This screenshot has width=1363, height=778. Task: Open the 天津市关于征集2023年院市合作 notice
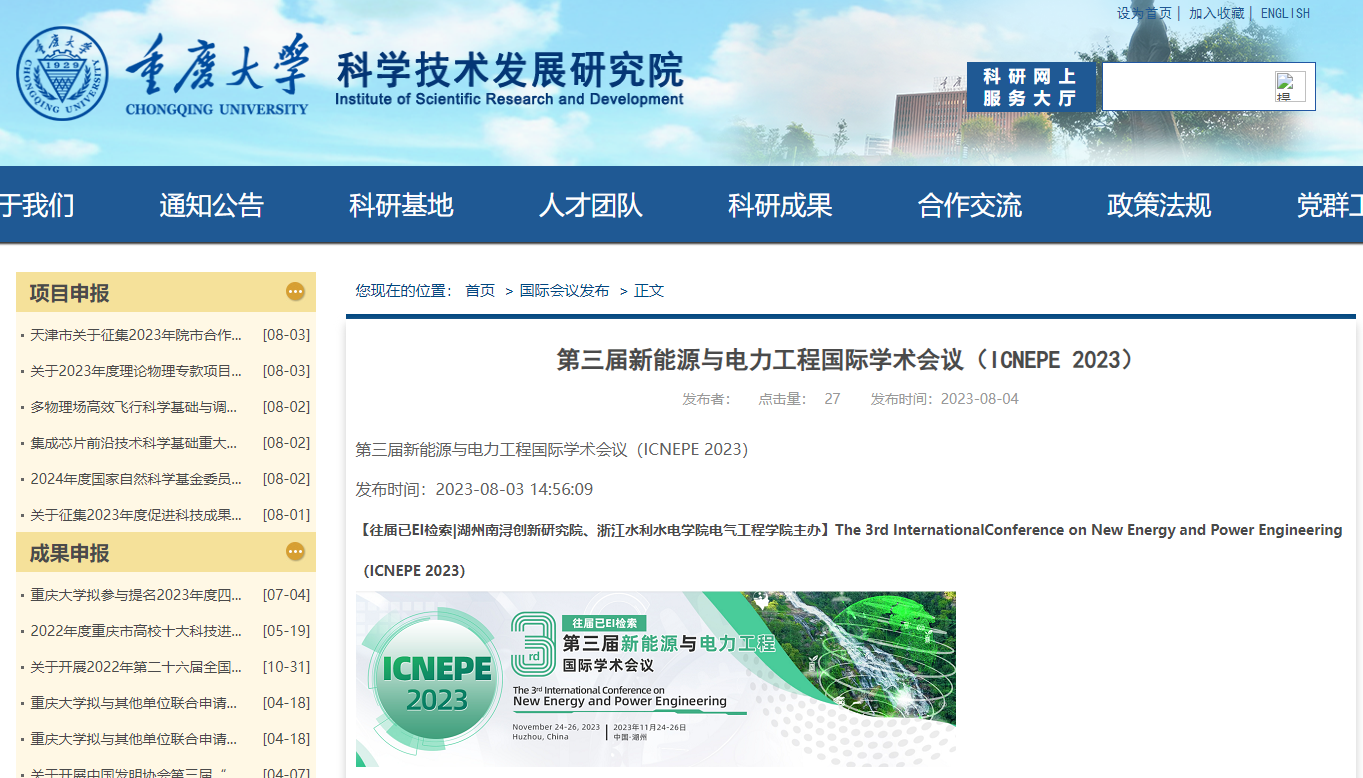click(x=136, y=335)
